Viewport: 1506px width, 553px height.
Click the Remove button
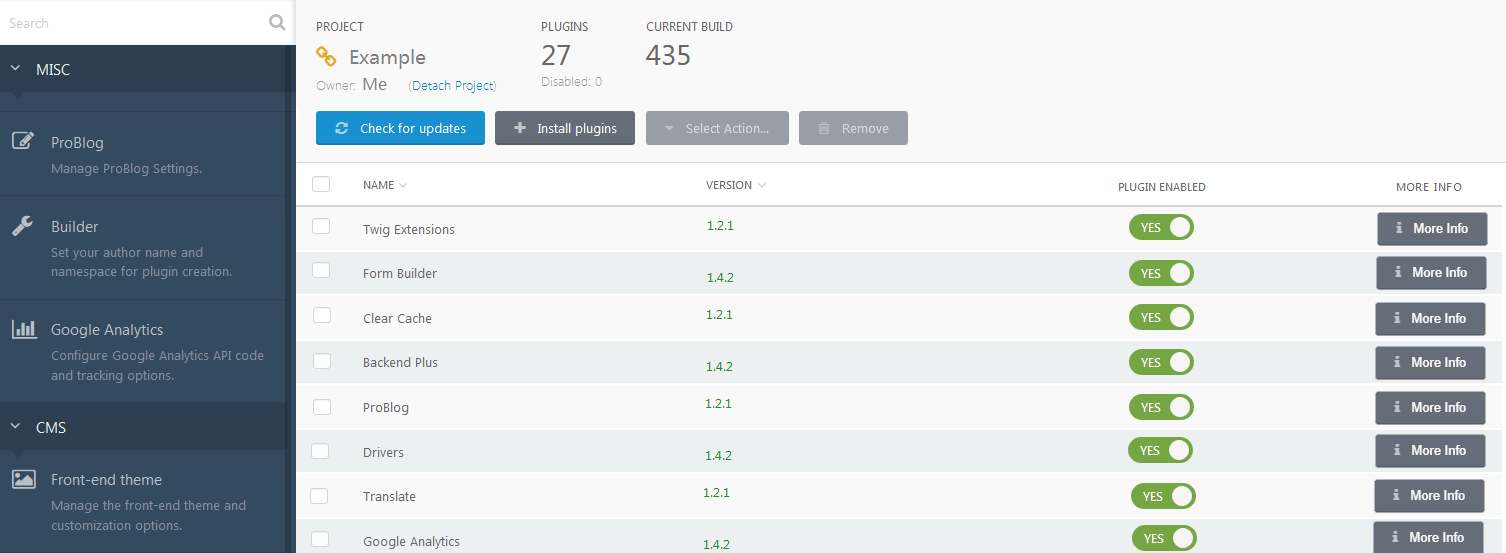point(853,128)
